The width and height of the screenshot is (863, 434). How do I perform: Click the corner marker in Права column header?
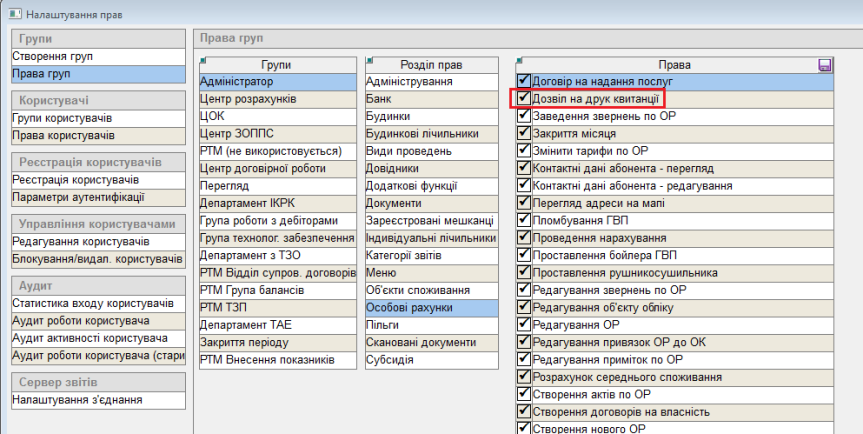520,61
